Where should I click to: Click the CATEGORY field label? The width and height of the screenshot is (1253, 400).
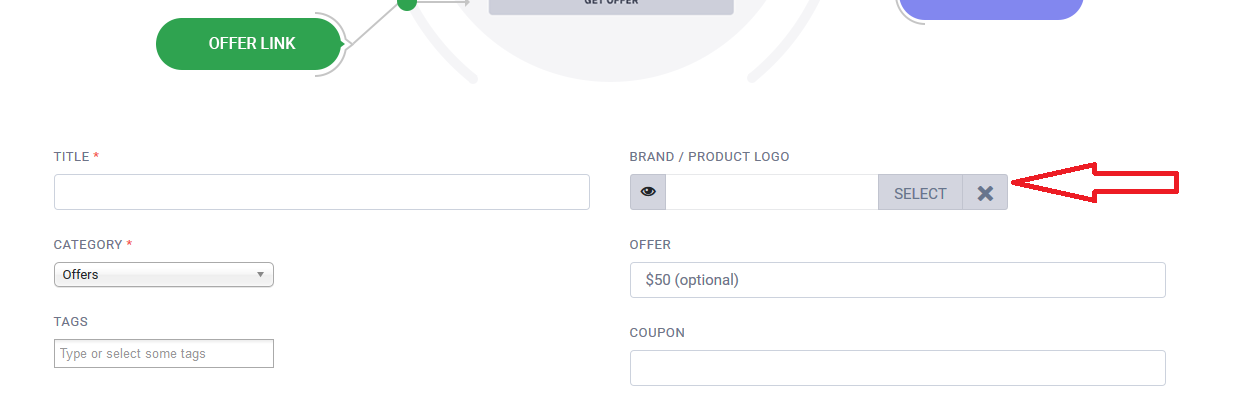(88, 245)
